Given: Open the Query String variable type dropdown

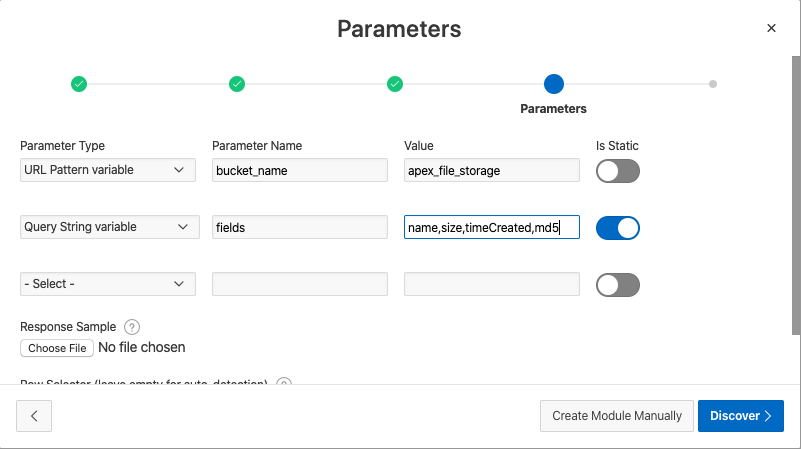Looking at the screenshot, I should [x=108, y=227].
